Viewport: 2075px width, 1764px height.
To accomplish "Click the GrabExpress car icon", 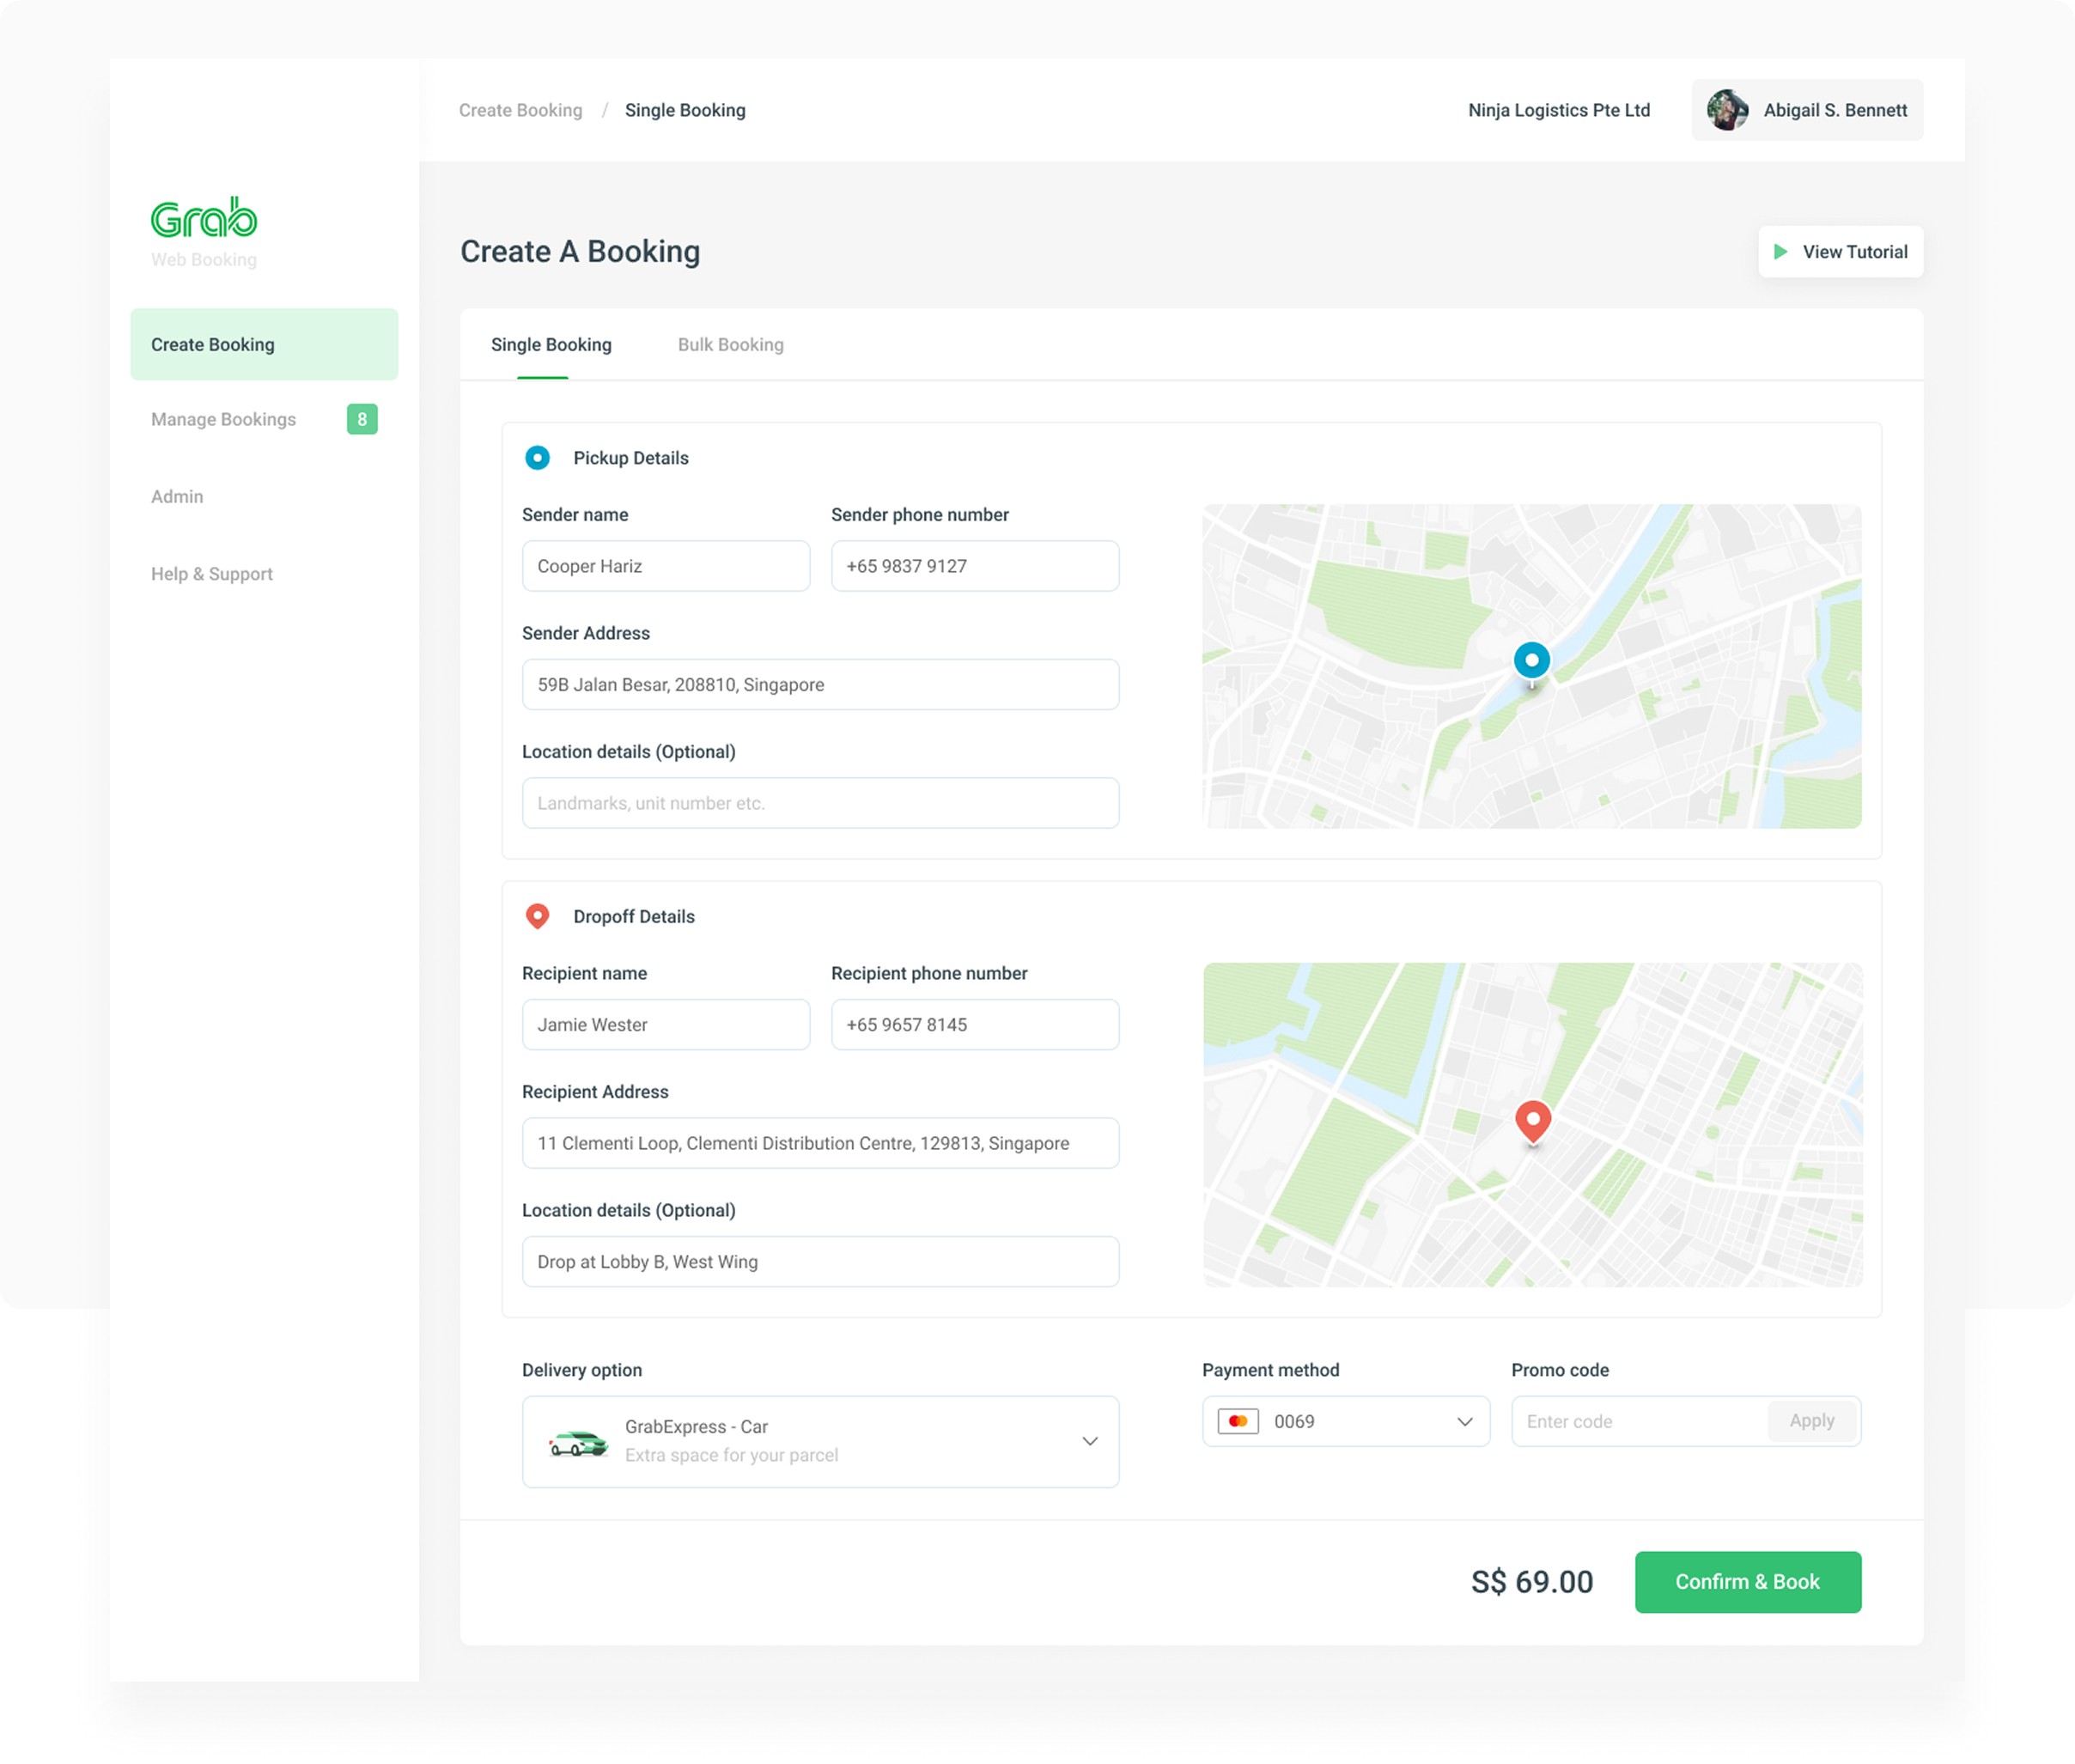I will (578, 1442).
